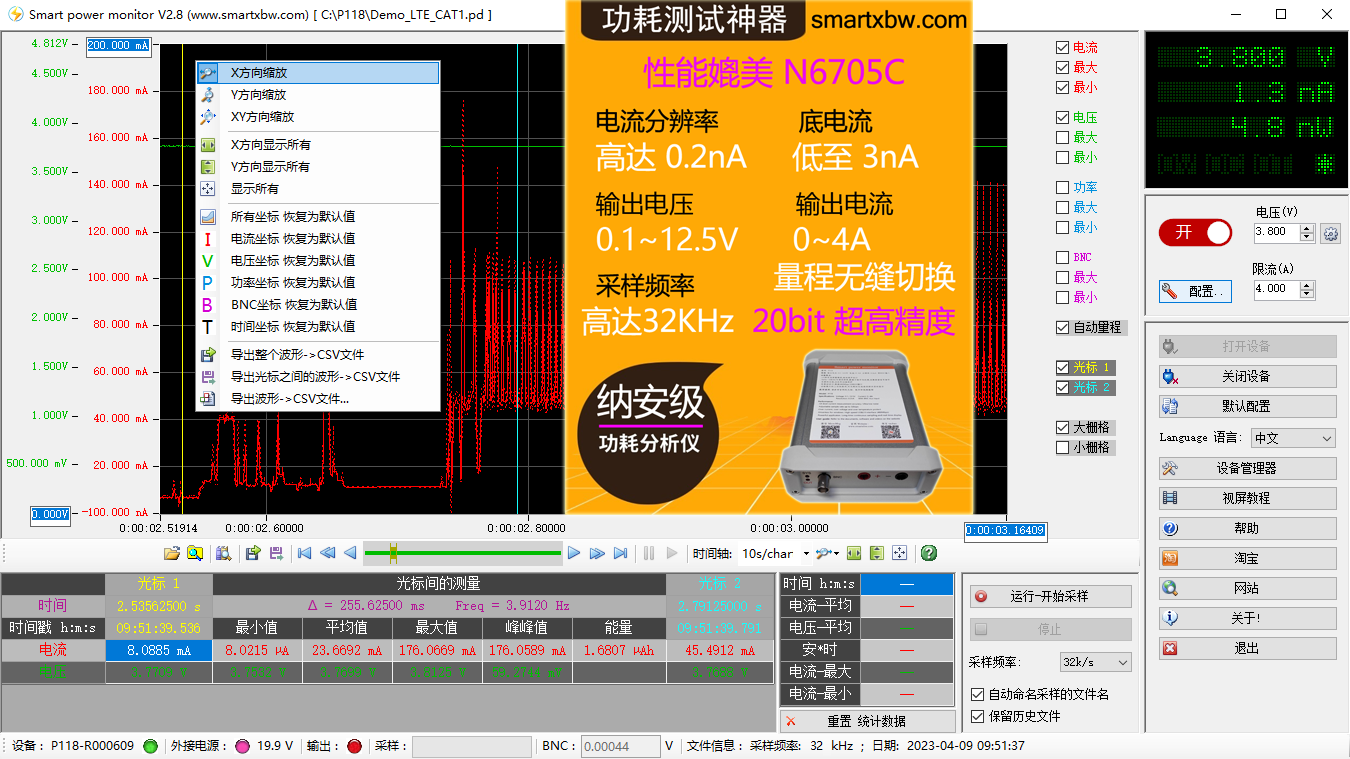The height and width of the screenshot is (759, 1350).
Task: Choose X方向显示所有 from context menu
Action: click(317, 145)
